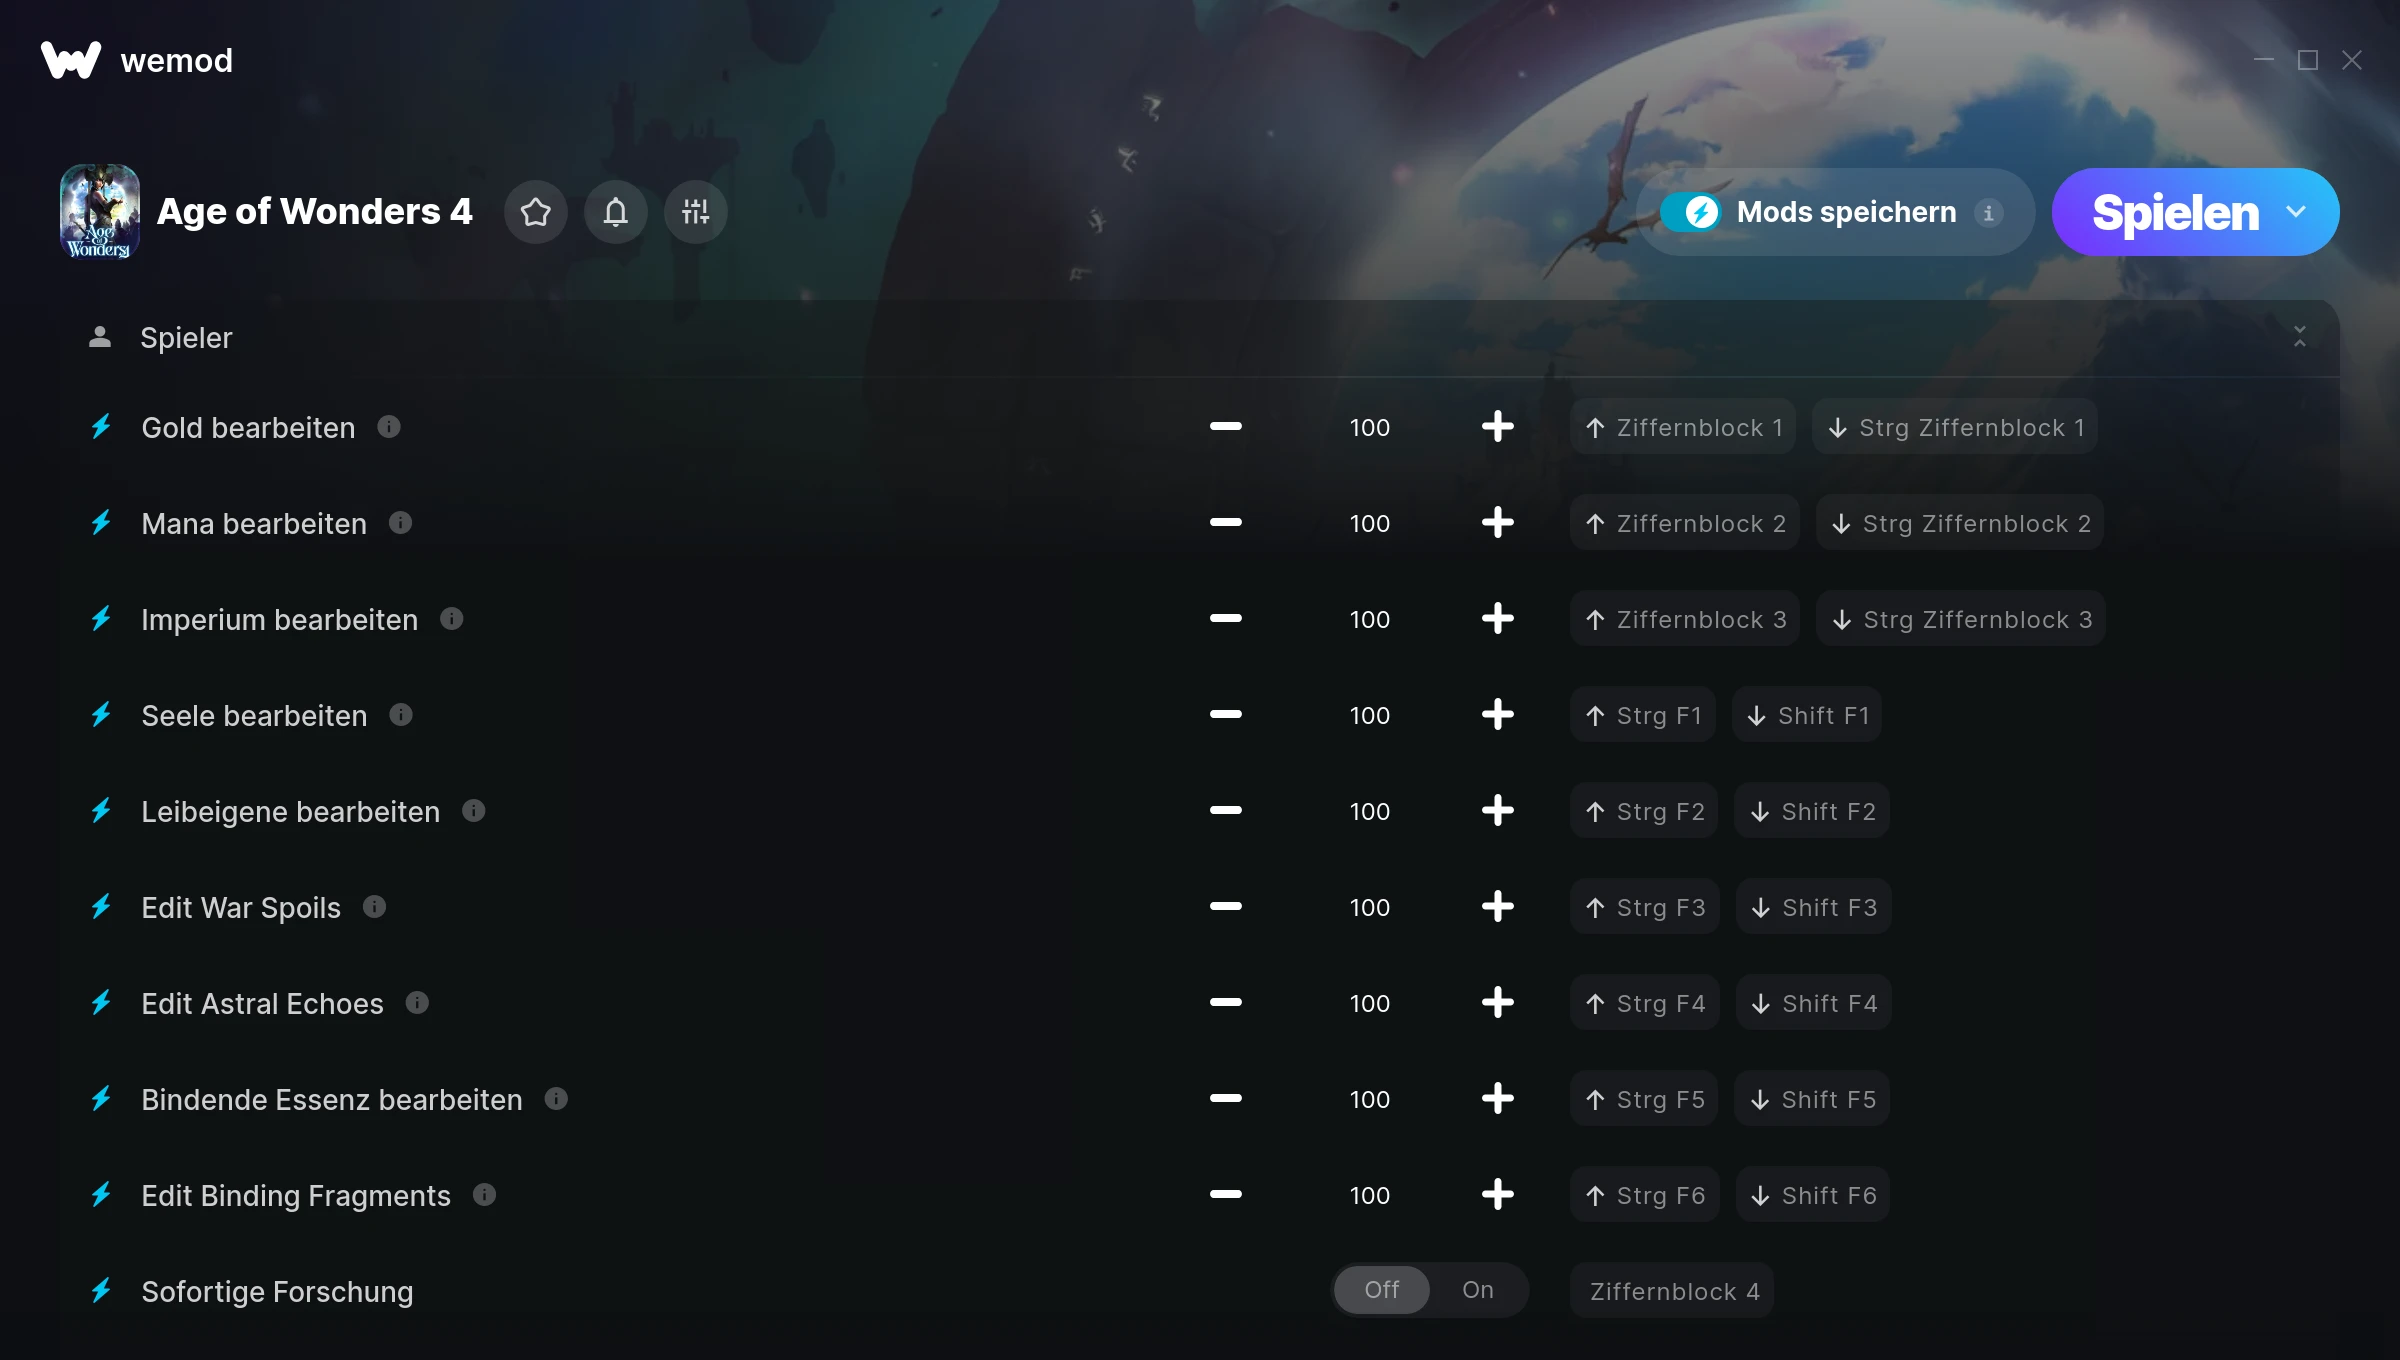Click info icon beside Mods speichern

tap(1989, 212)
